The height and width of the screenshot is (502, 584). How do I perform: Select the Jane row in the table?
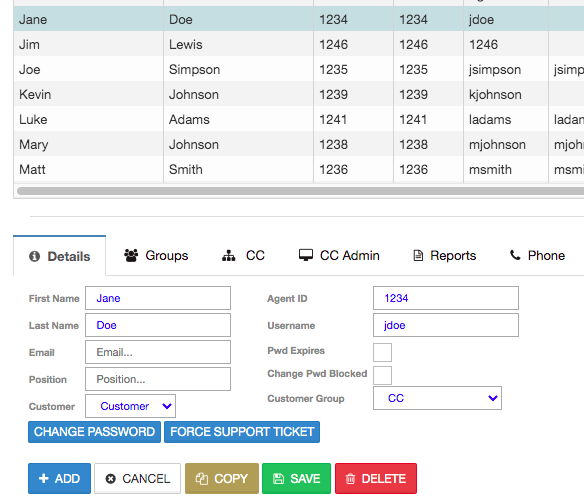[299, 19]
